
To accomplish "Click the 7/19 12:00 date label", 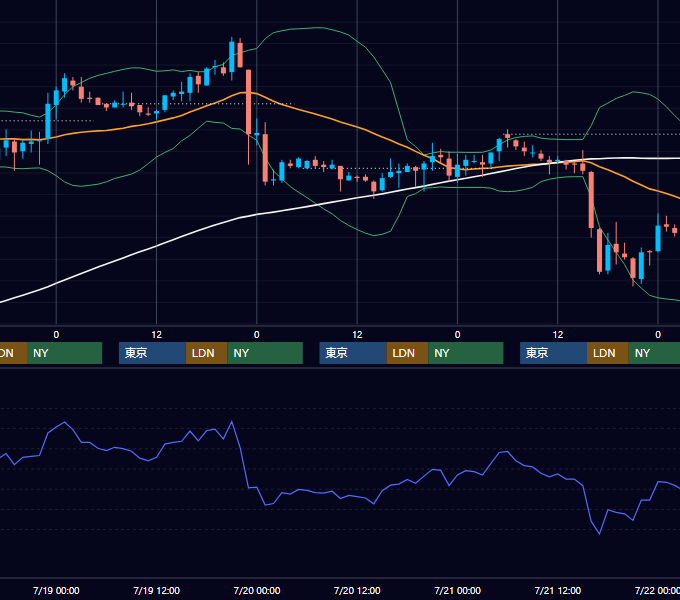I will tap(157, 590).
